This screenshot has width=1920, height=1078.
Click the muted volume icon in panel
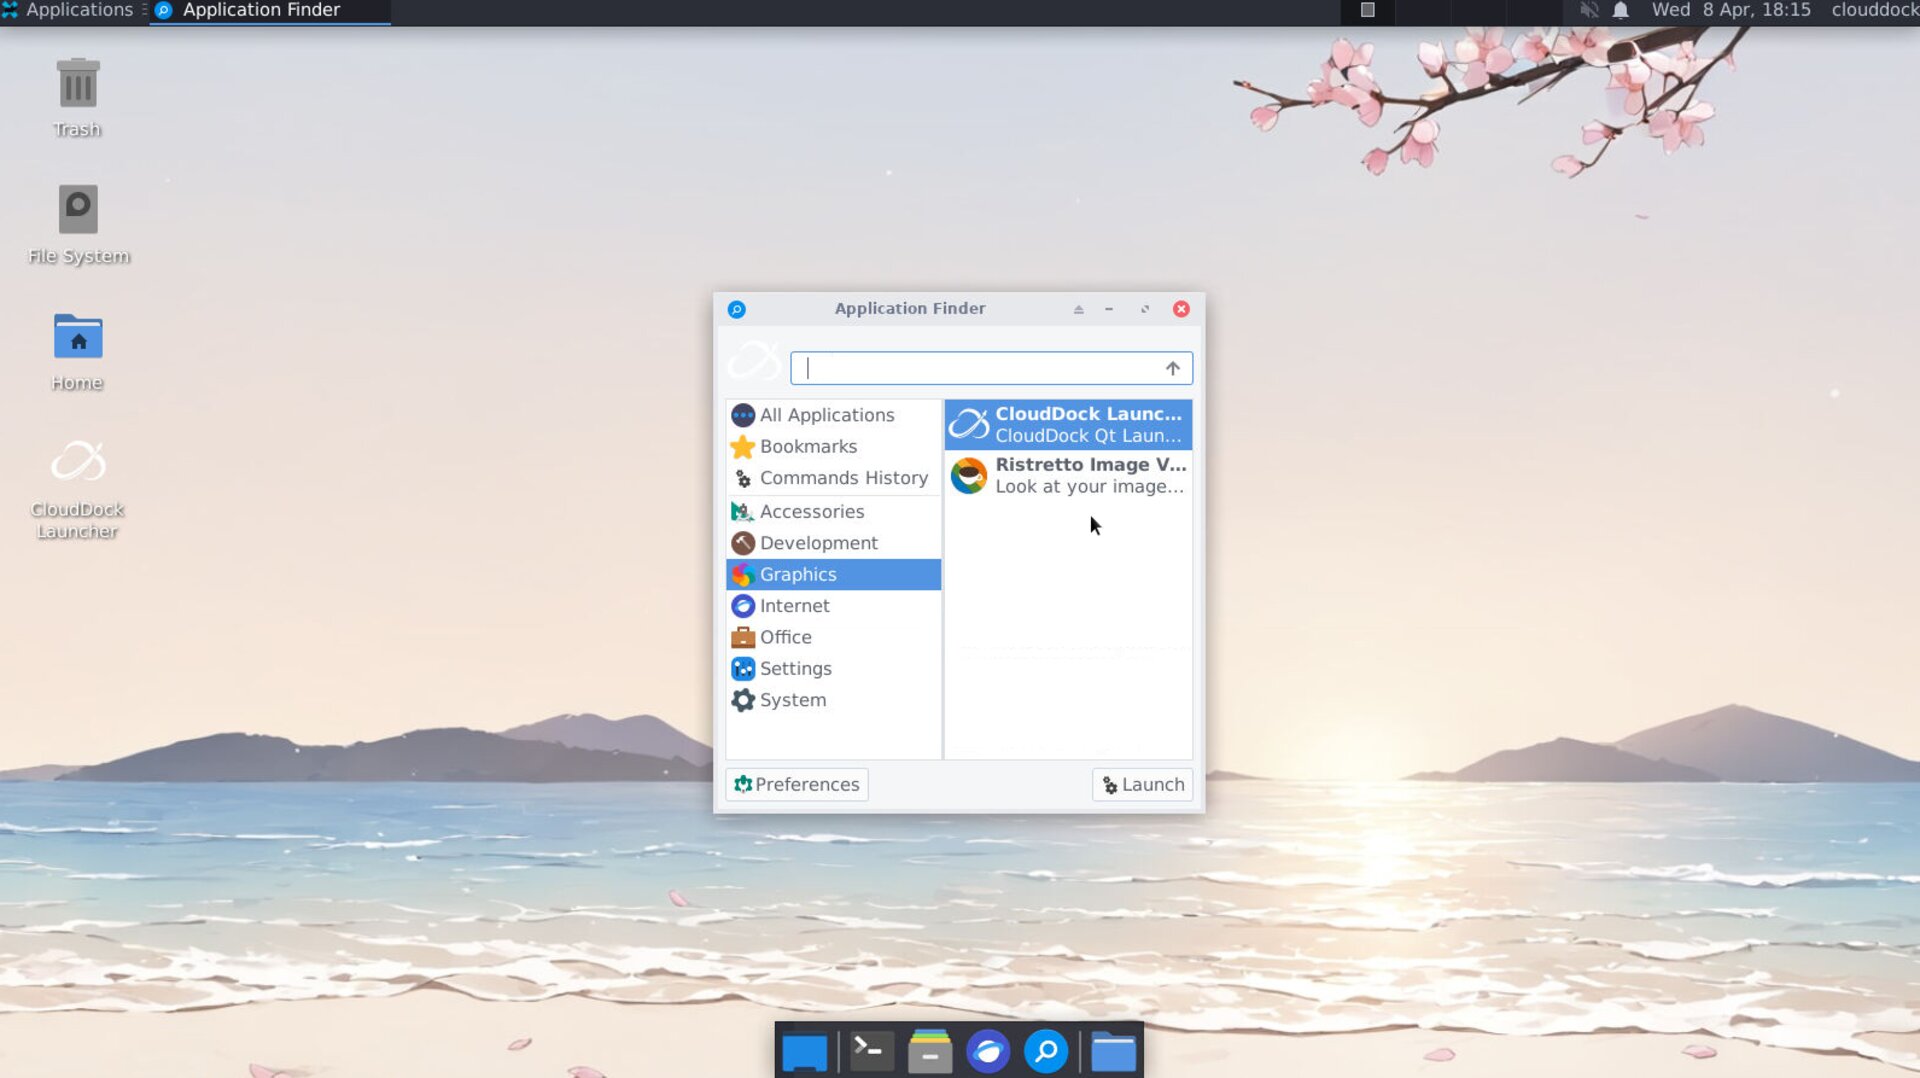pos(1588,10)
